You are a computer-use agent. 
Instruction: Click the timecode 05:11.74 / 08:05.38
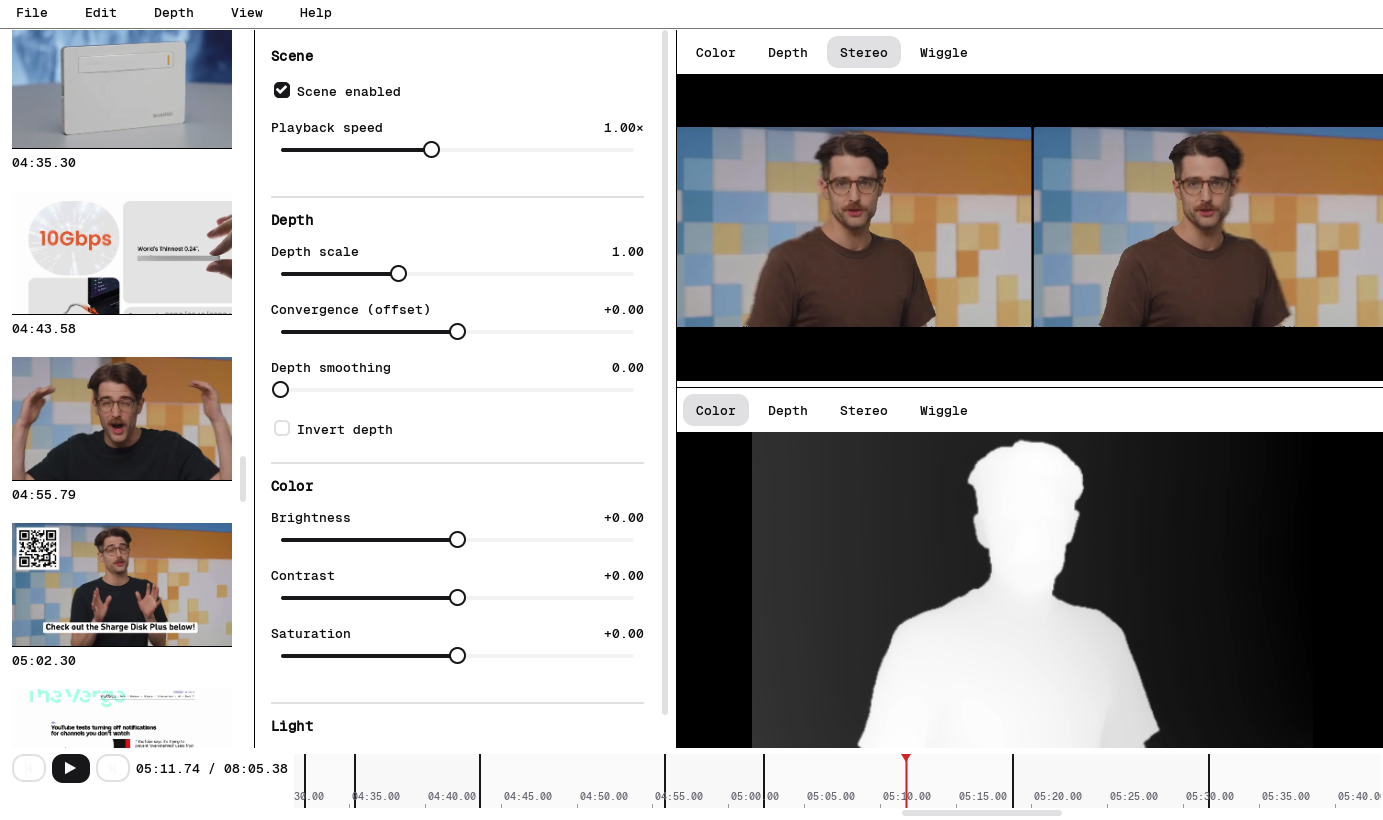[x=212, y=769]
